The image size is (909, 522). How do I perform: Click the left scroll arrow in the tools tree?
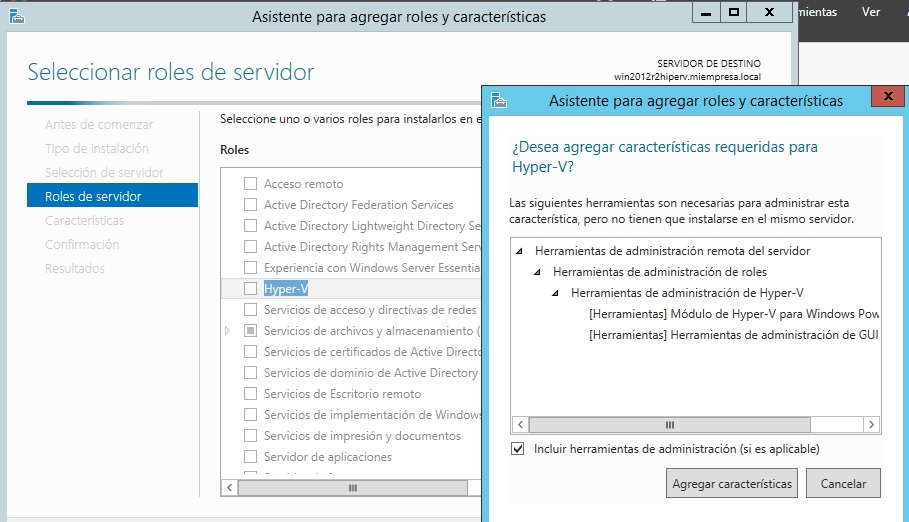(519, 424)
